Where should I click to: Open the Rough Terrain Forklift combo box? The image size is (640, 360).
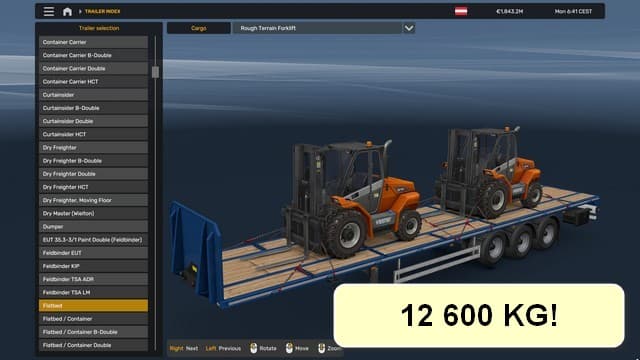324,28
